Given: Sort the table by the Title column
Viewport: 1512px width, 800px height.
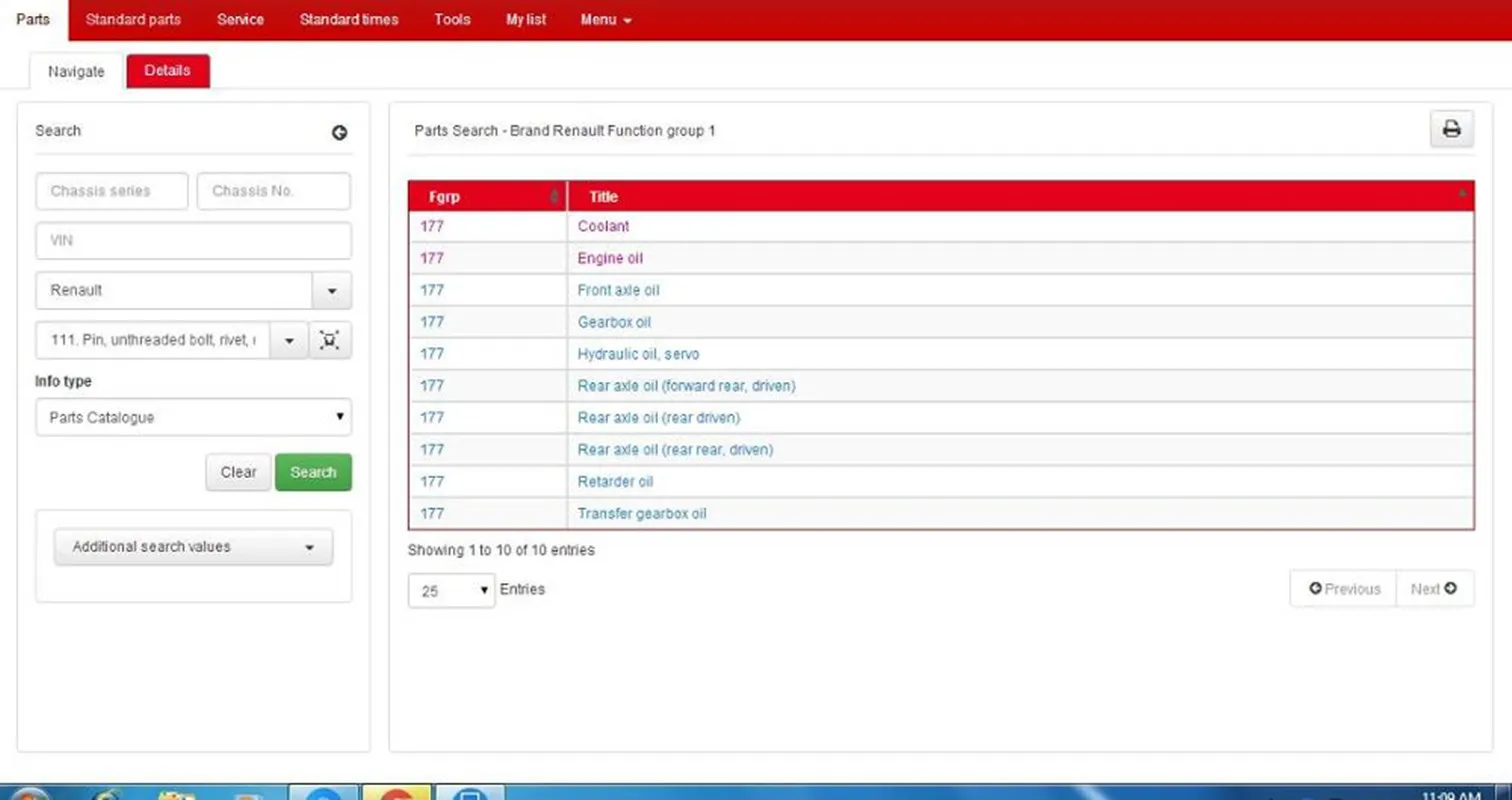Looking at the screenshot, I should pos(1020,197).
